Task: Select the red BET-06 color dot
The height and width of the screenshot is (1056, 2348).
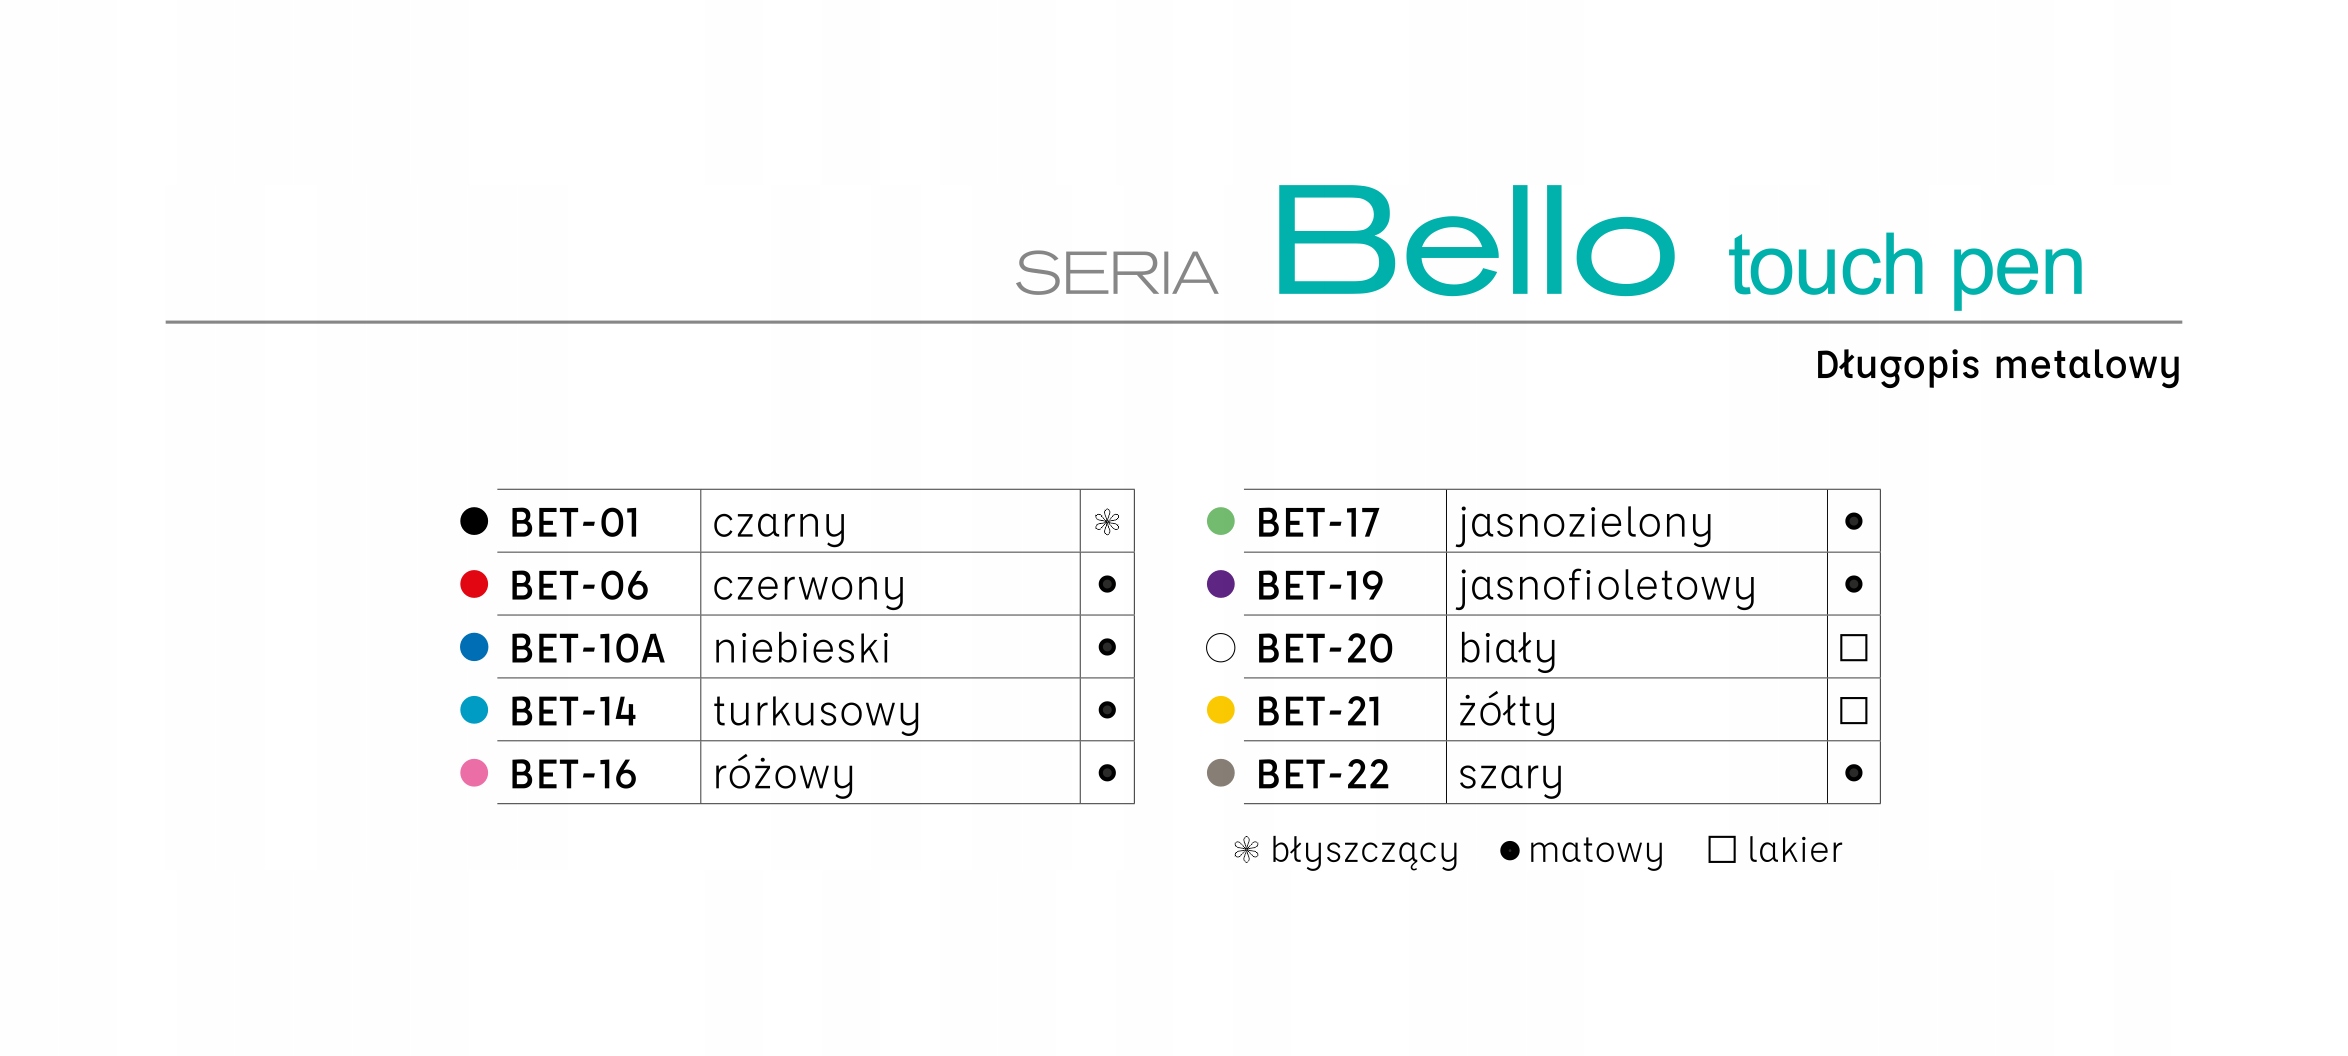Action: [474, 584]
